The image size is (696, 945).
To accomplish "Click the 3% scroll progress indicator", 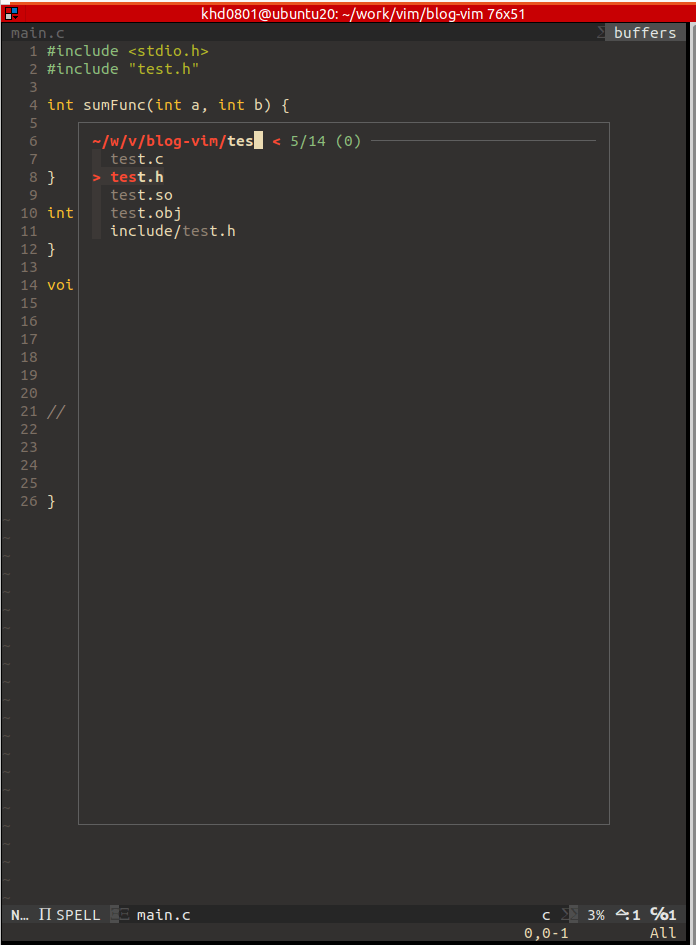I will 596,914.
